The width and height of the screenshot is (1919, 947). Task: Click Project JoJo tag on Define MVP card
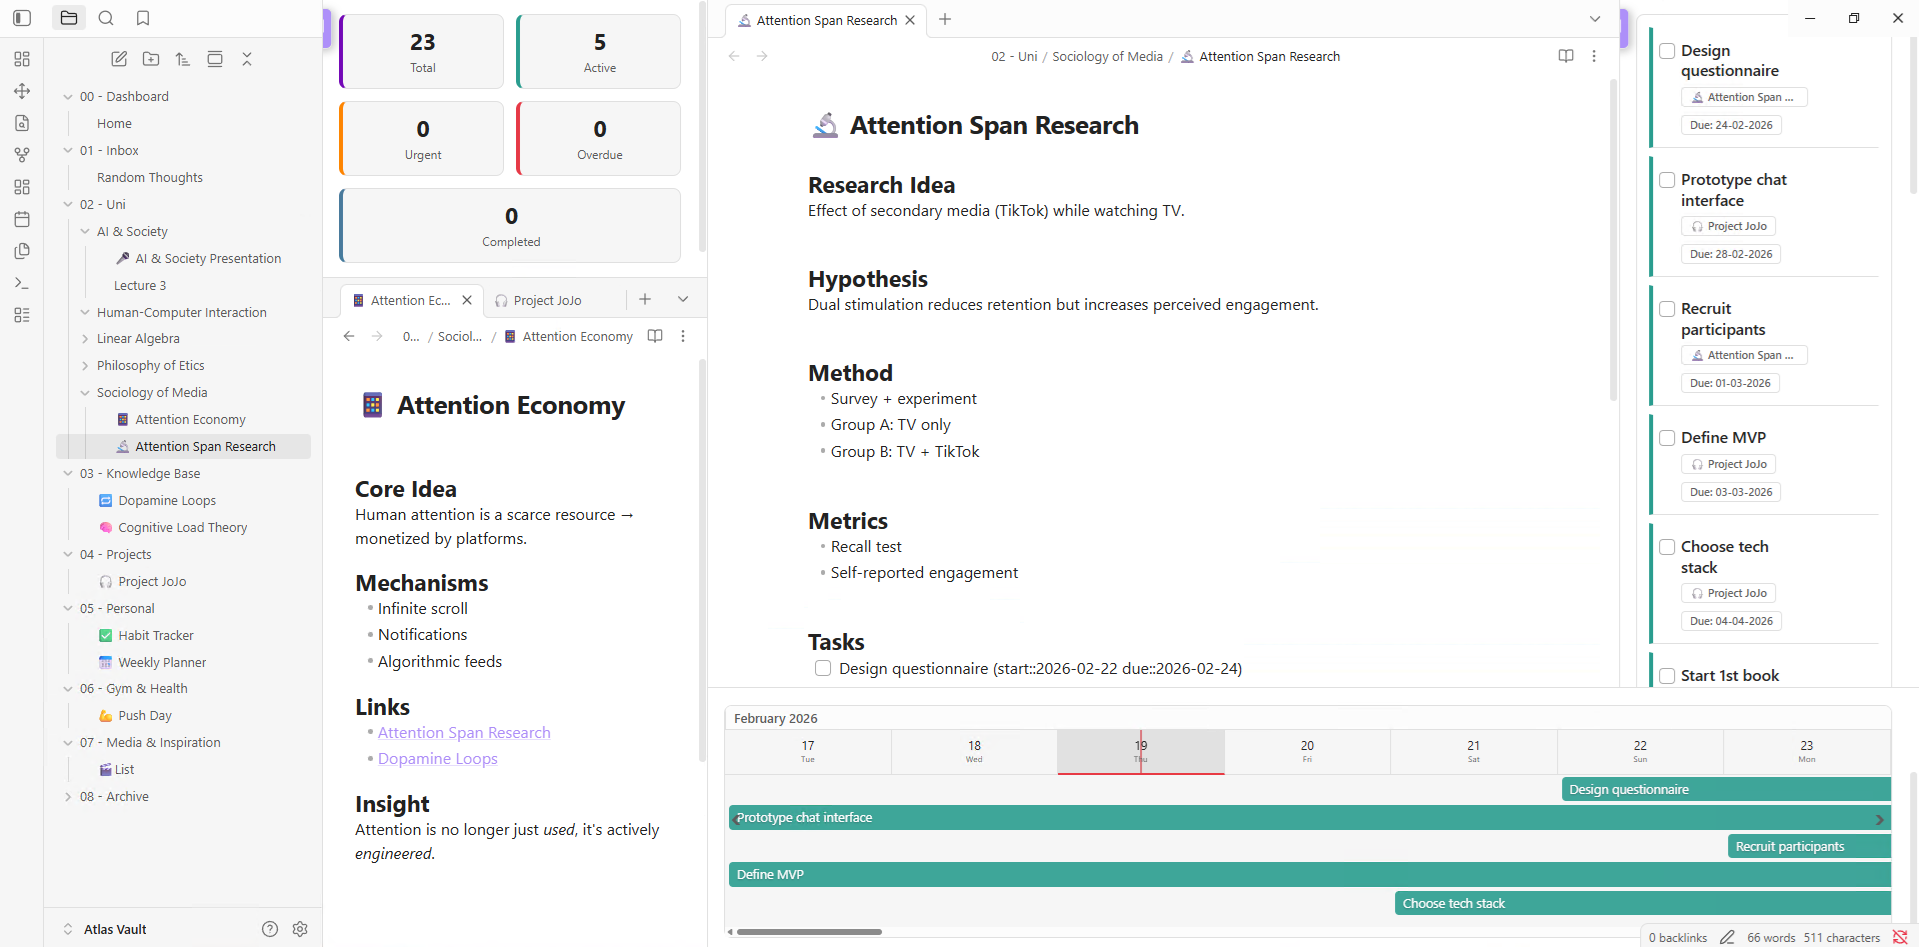click(1729, 464)
